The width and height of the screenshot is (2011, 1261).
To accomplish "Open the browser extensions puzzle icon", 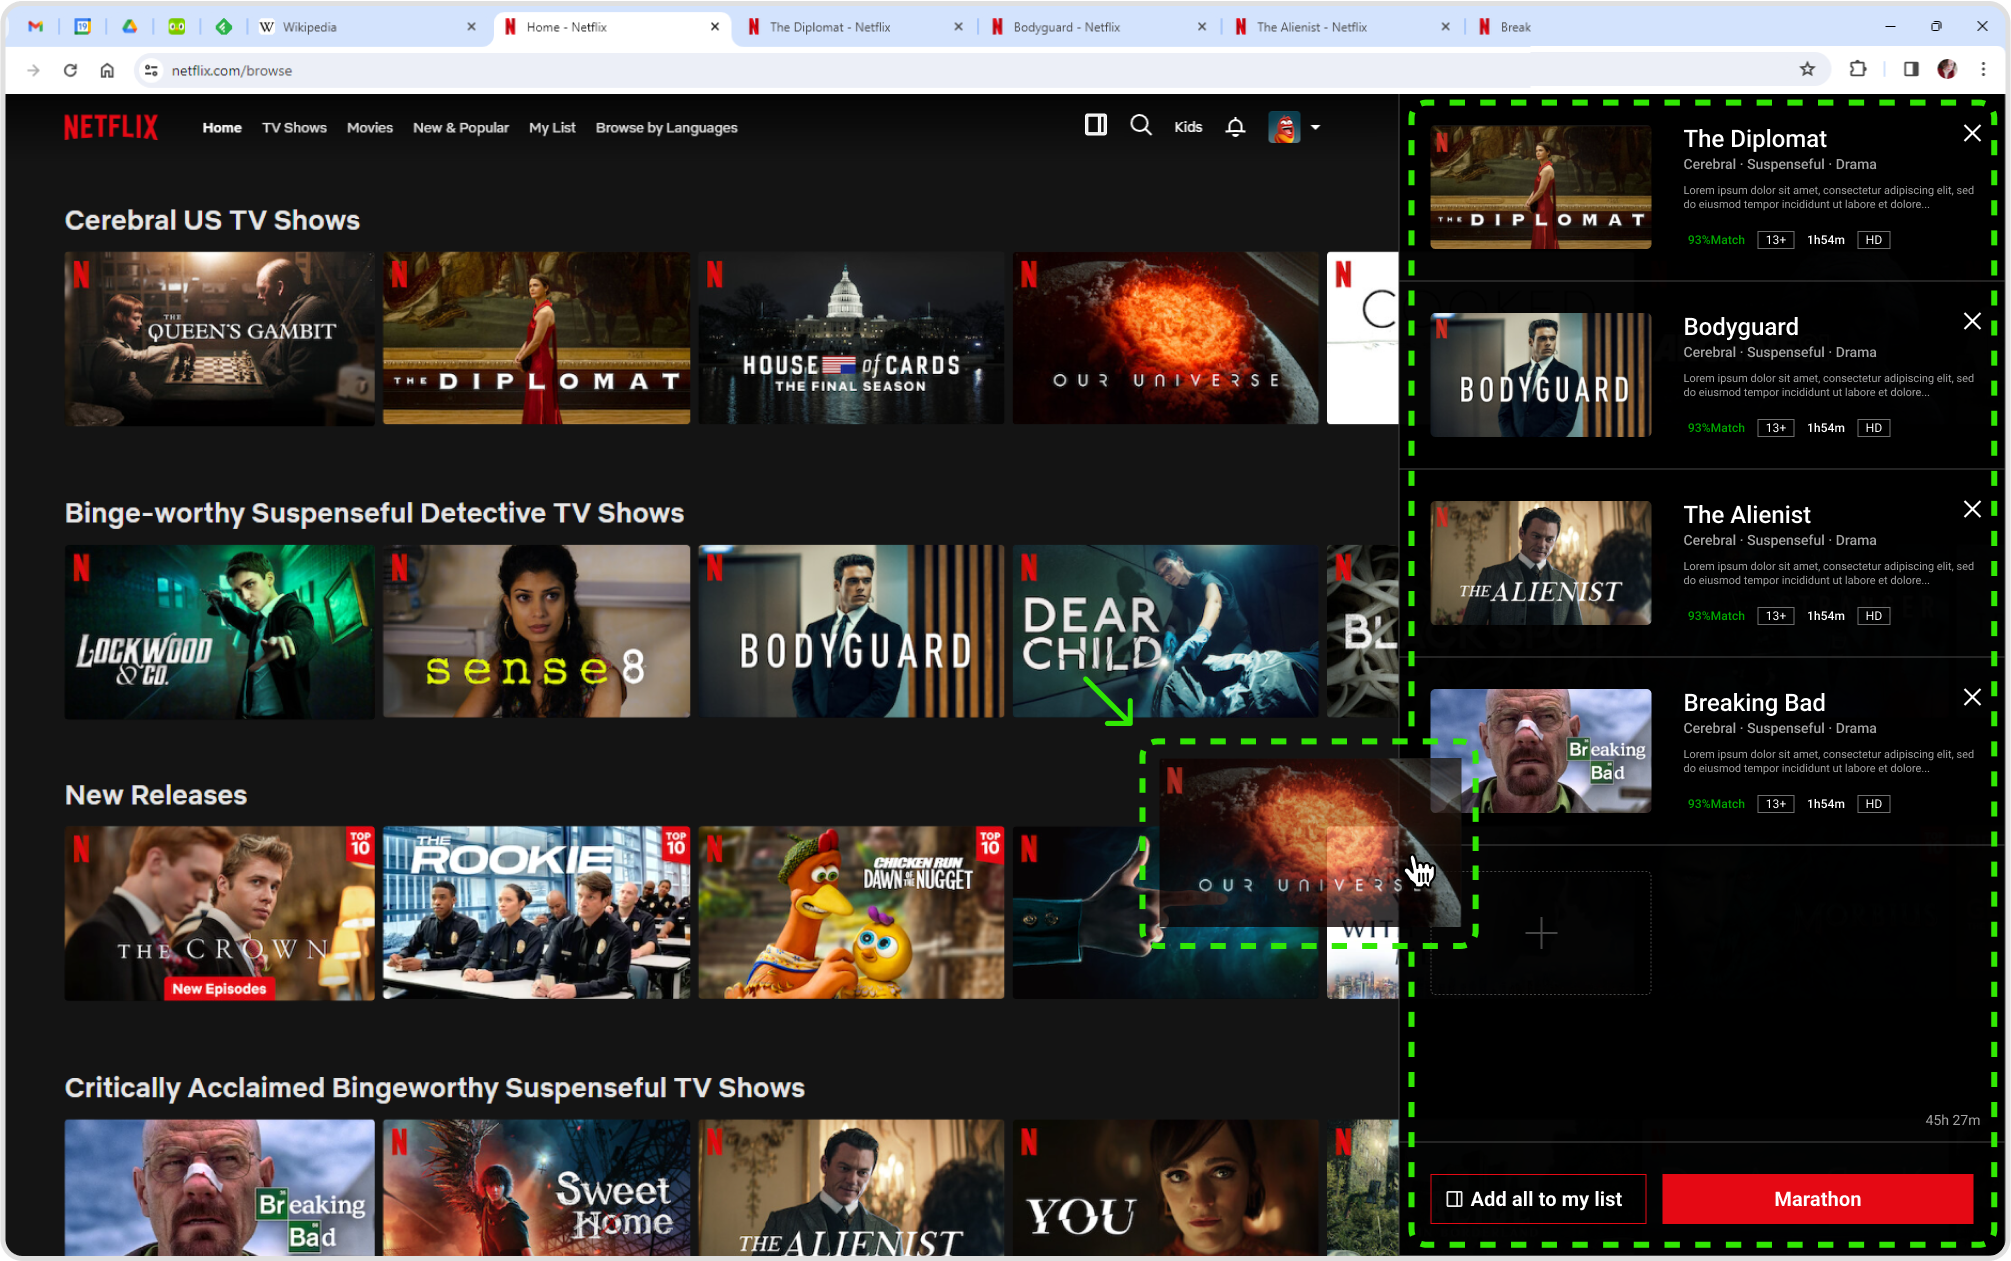I will click(x=1857, y=70).
